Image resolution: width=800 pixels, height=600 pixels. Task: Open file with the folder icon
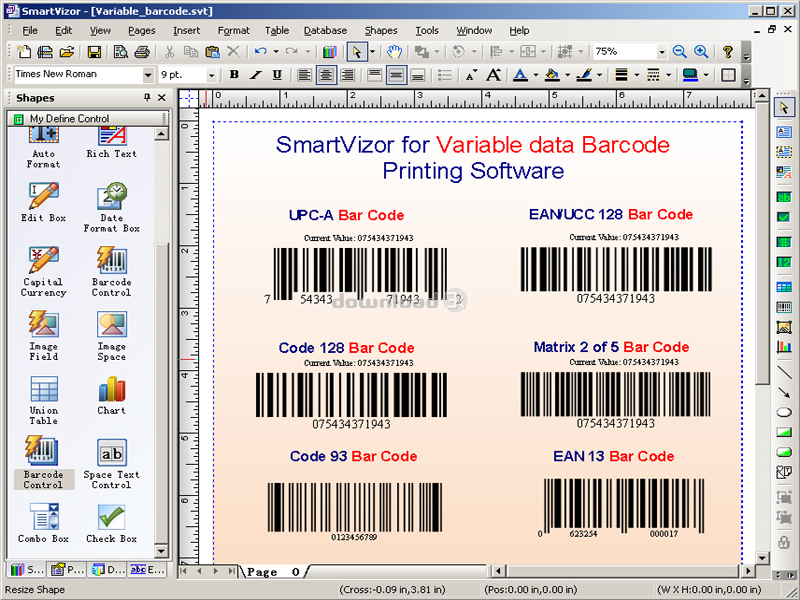[67, 52]
